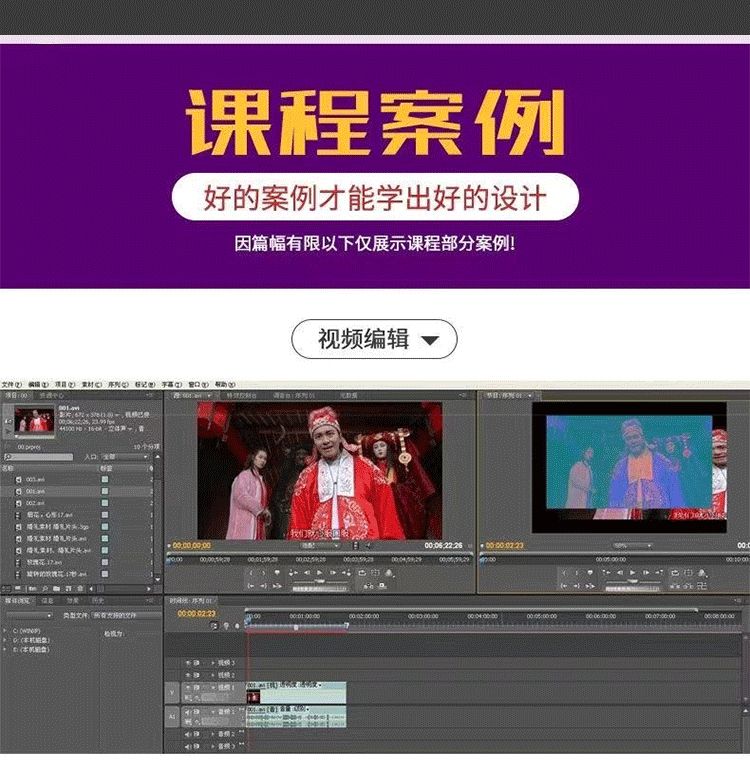Screen dimensions: 750x775
Task: Click Set In Point icon in Program monitor
Action: click(x=564, y=573)
